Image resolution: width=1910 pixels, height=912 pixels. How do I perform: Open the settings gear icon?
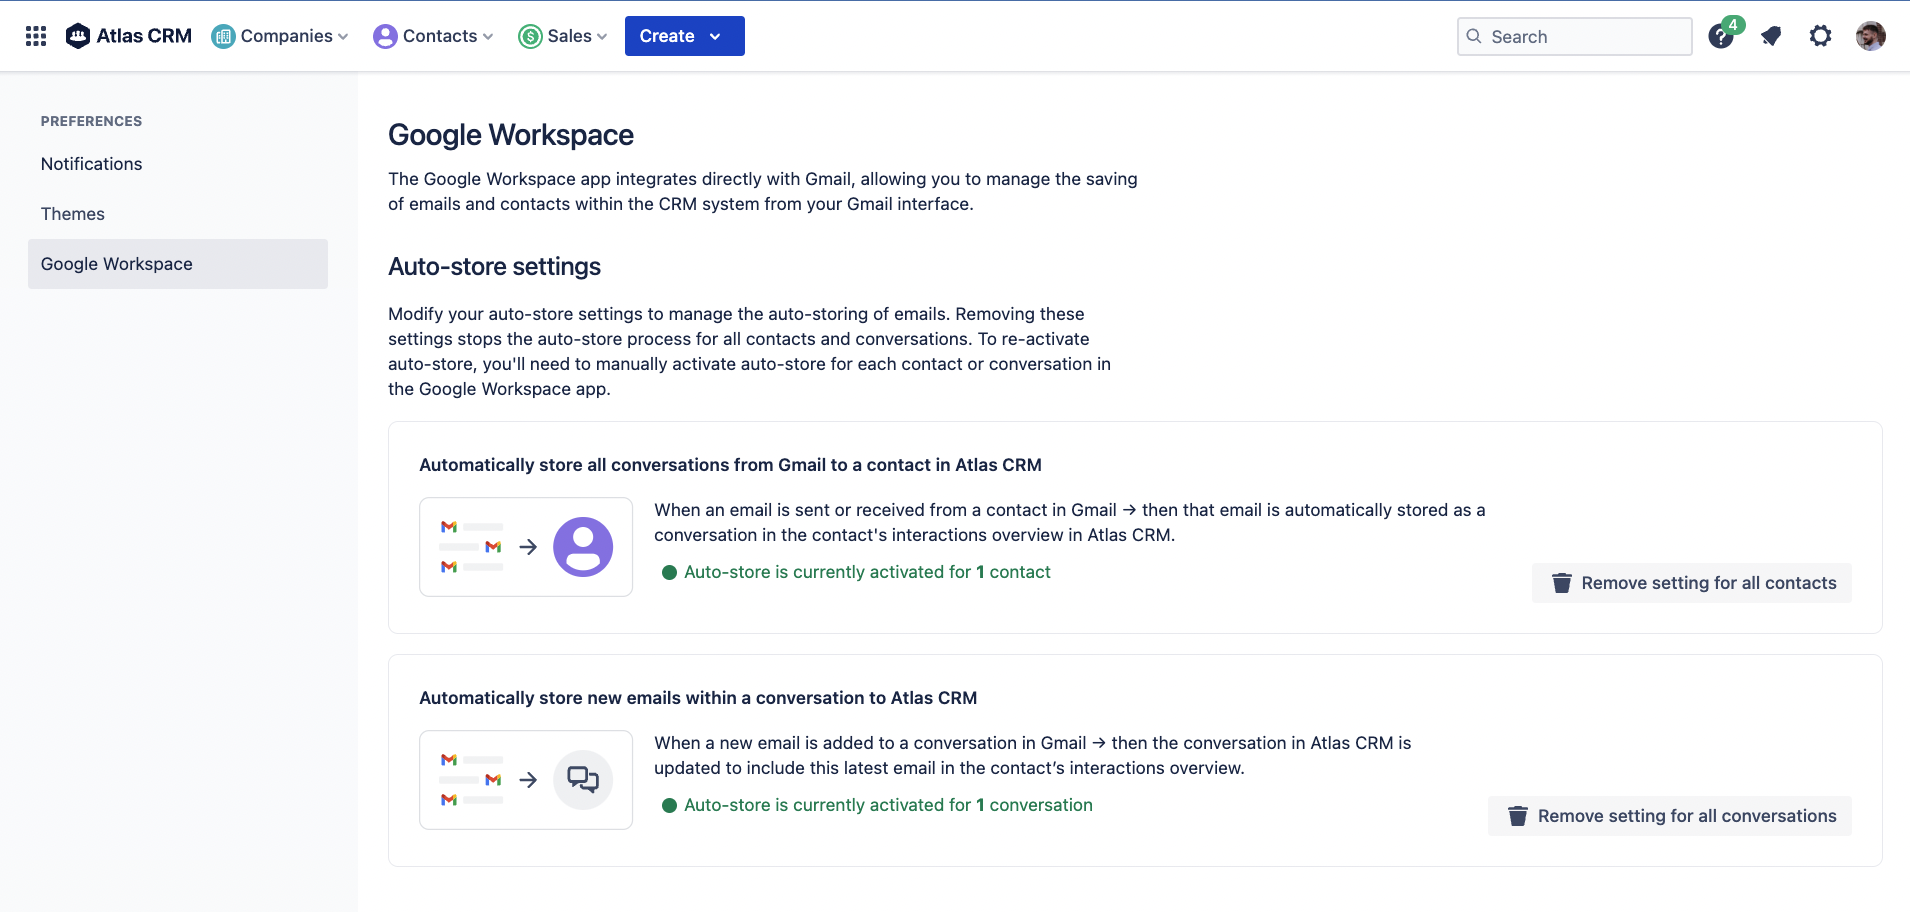point(1820,37)
